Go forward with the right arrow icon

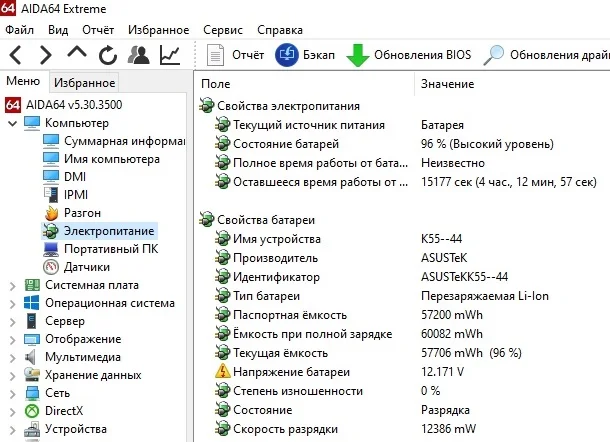click(x=46, y=55)
